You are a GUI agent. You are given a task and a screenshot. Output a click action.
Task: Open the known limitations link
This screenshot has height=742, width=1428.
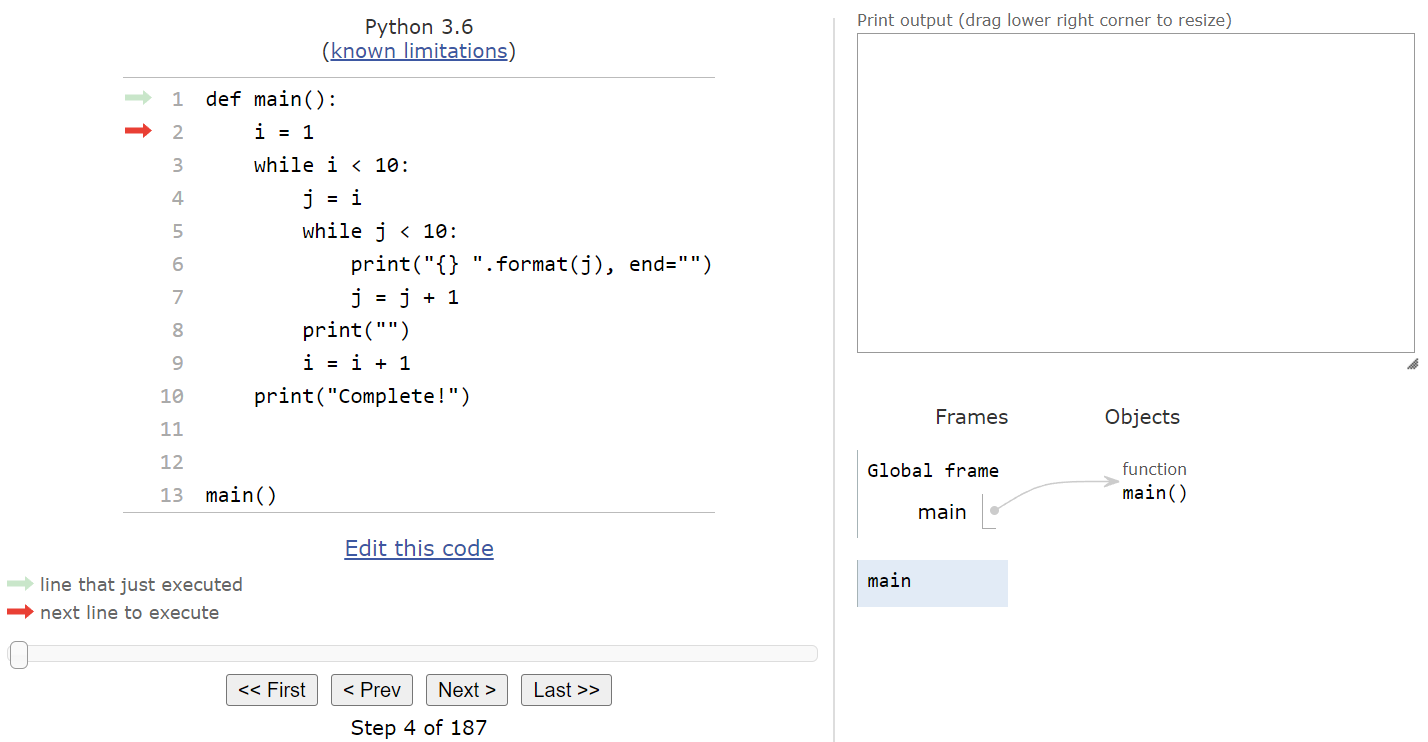418,50
